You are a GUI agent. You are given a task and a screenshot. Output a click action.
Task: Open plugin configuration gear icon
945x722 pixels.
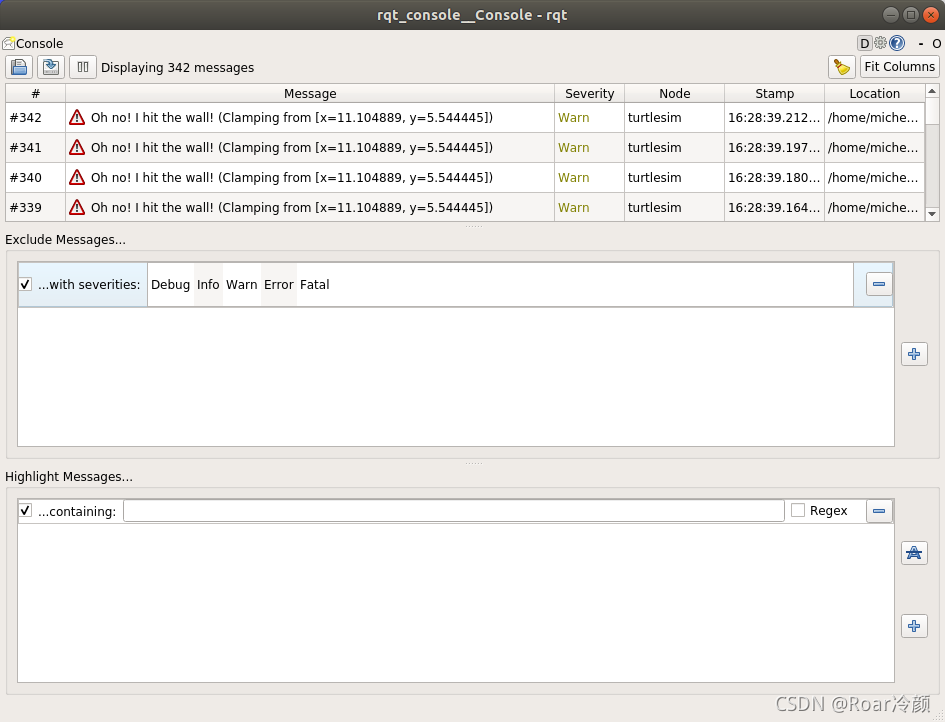881,43
